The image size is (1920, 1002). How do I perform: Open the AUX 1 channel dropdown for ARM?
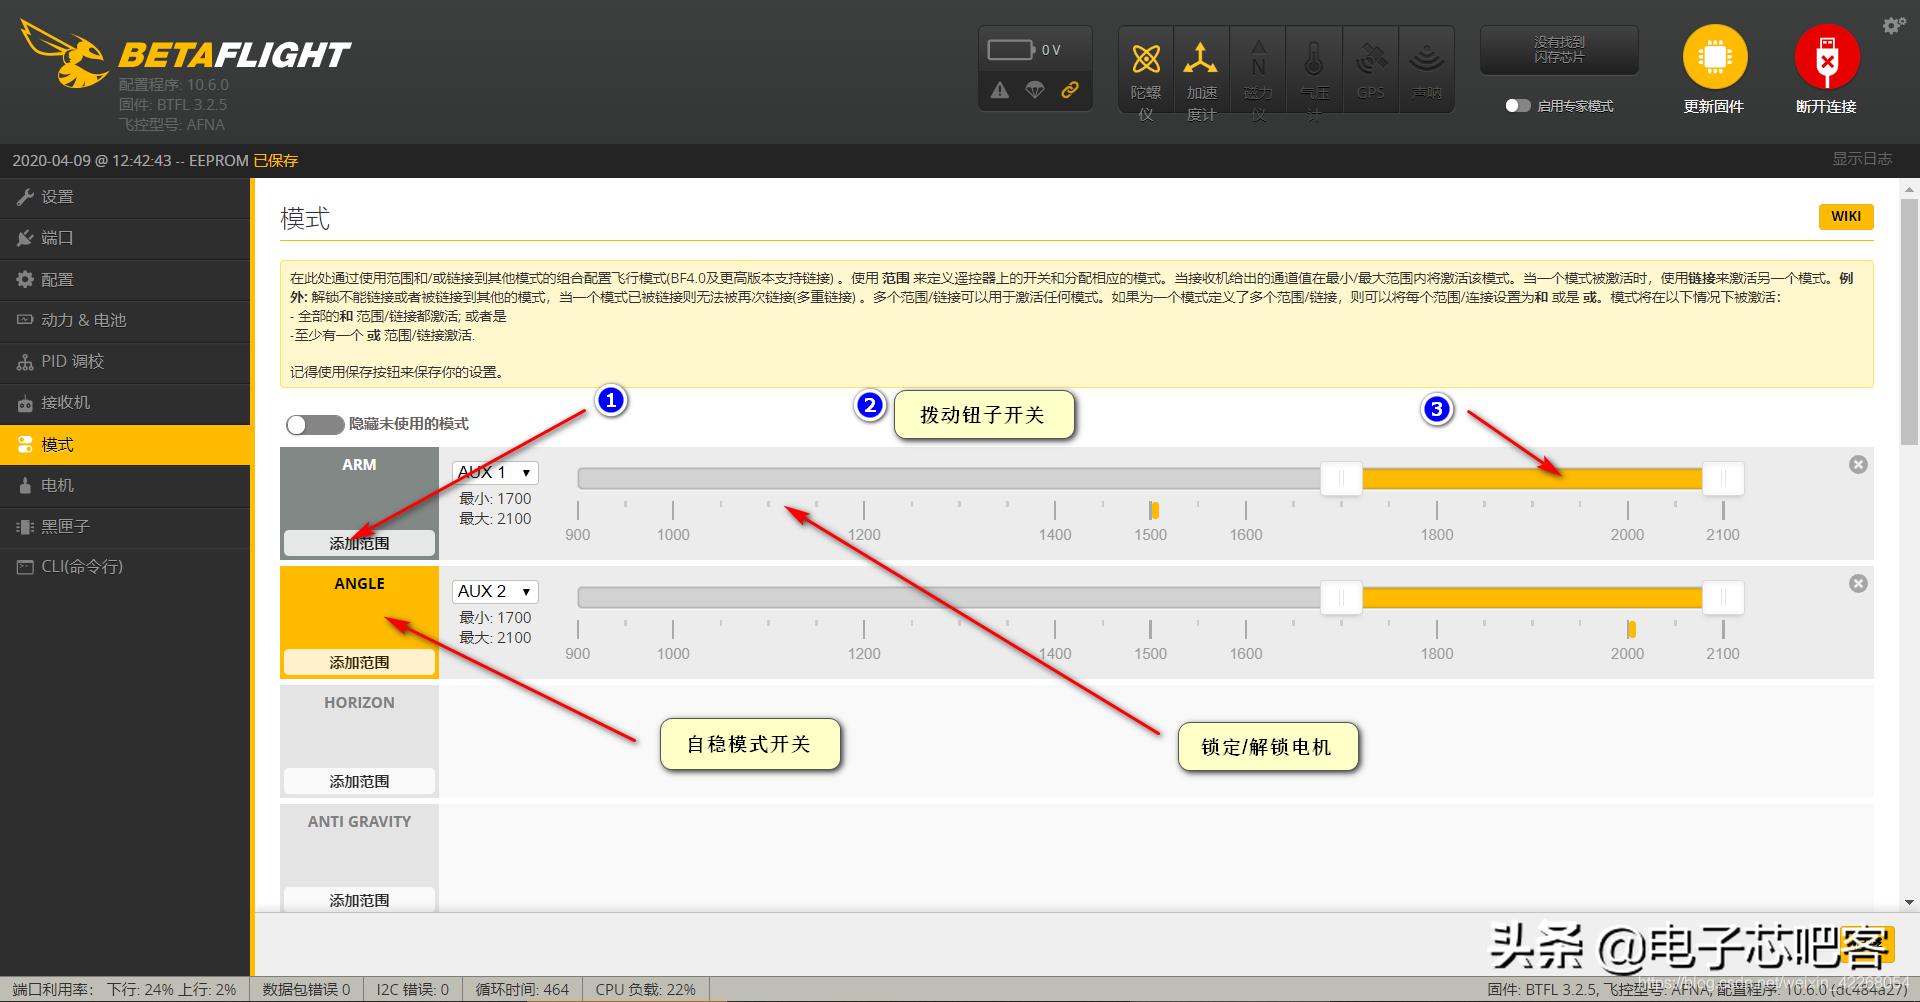click(x=494, y=472)
